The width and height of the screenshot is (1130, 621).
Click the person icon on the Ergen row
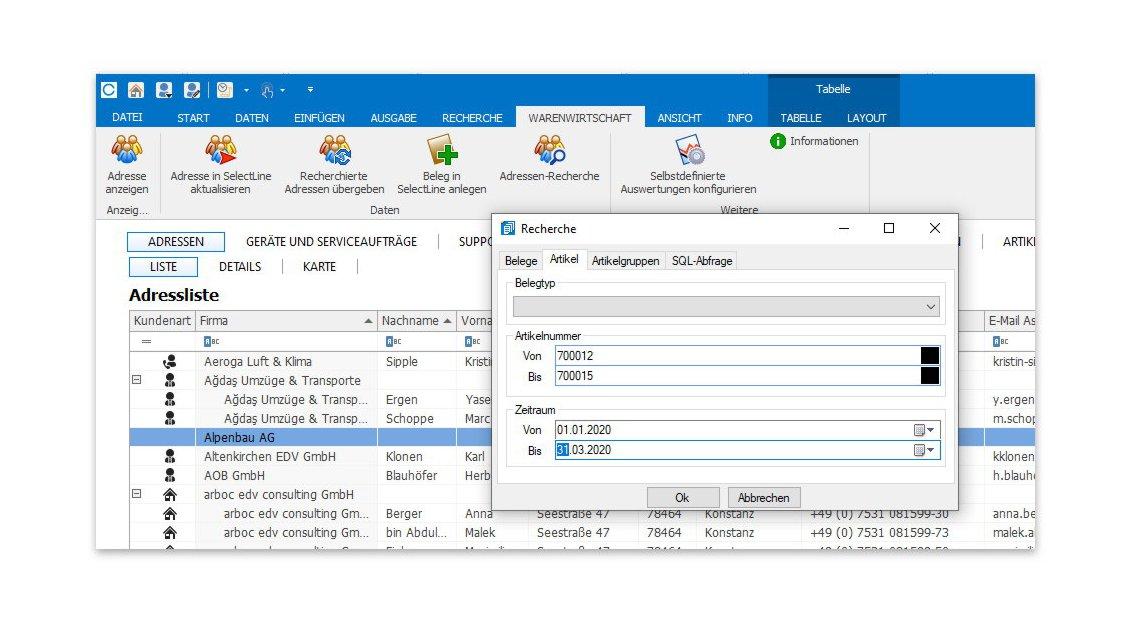pyautogui.click(x=170, y=399)
